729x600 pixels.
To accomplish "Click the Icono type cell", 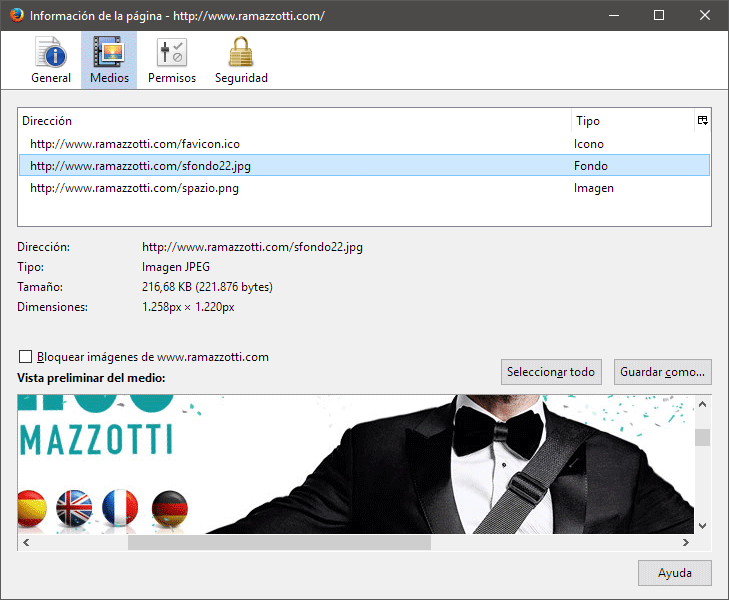I will coord(589,144).
